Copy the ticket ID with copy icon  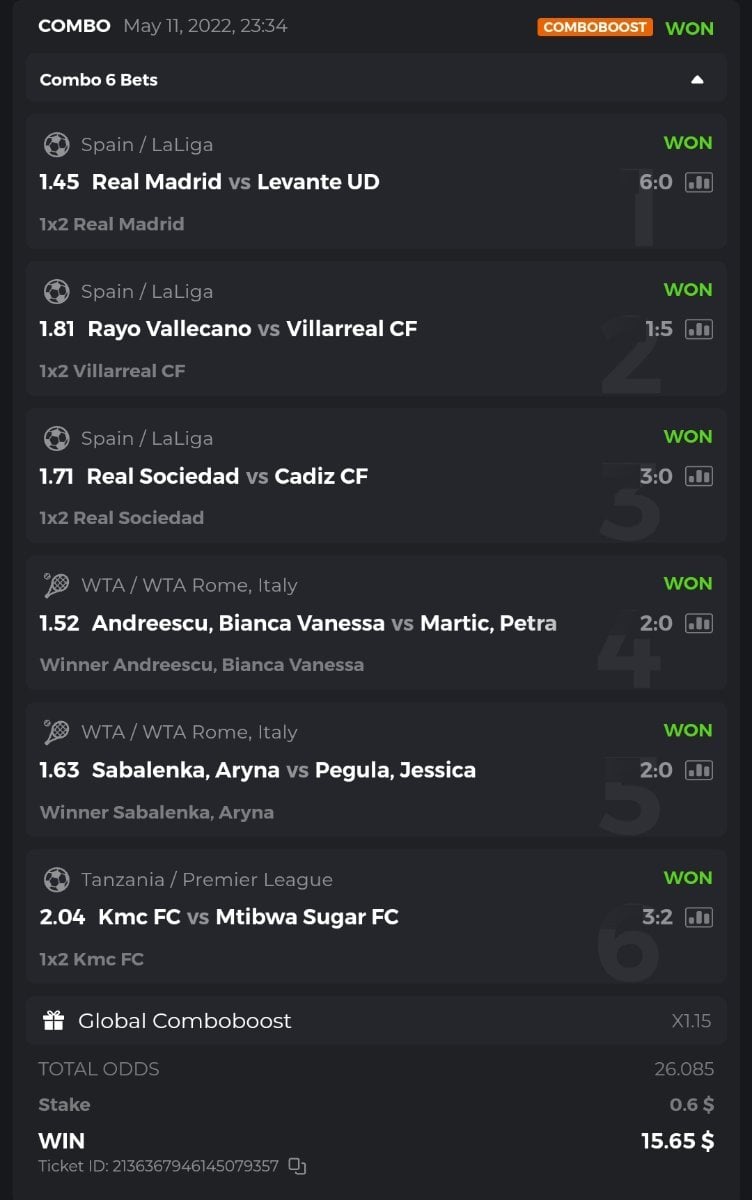297,1166
